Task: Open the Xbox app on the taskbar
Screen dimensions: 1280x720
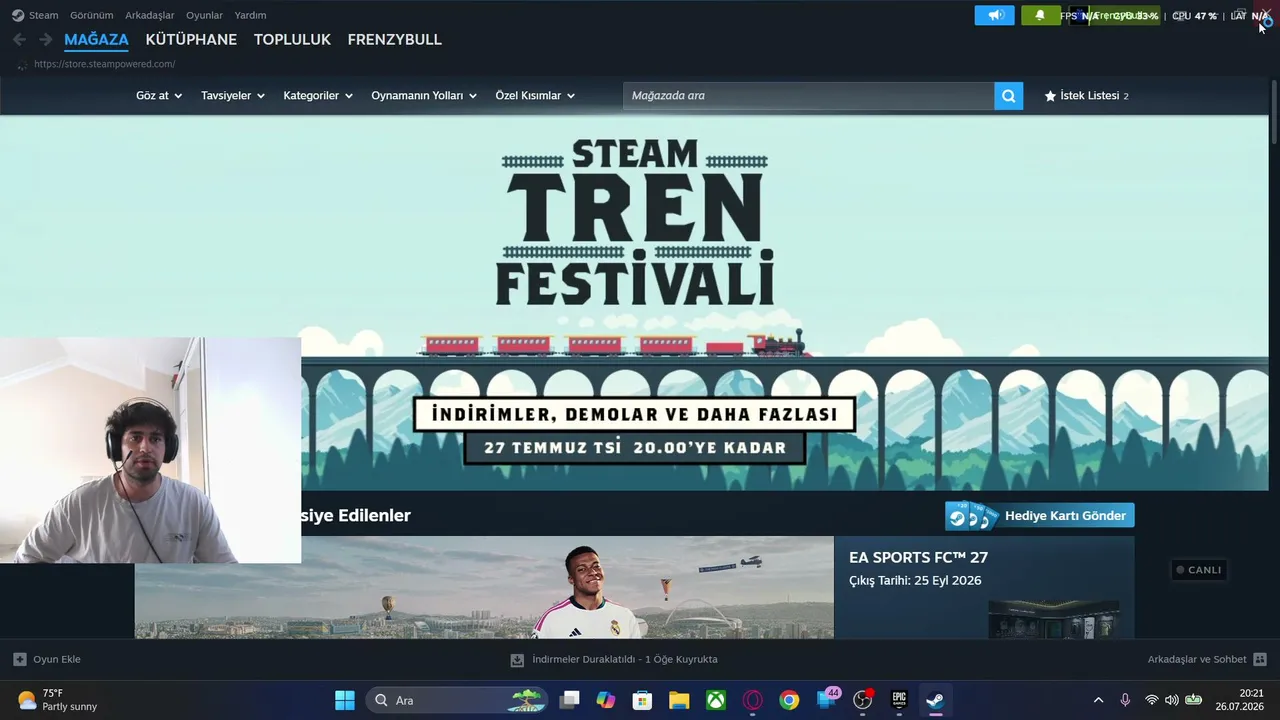Action: click(x=716, y=700)
